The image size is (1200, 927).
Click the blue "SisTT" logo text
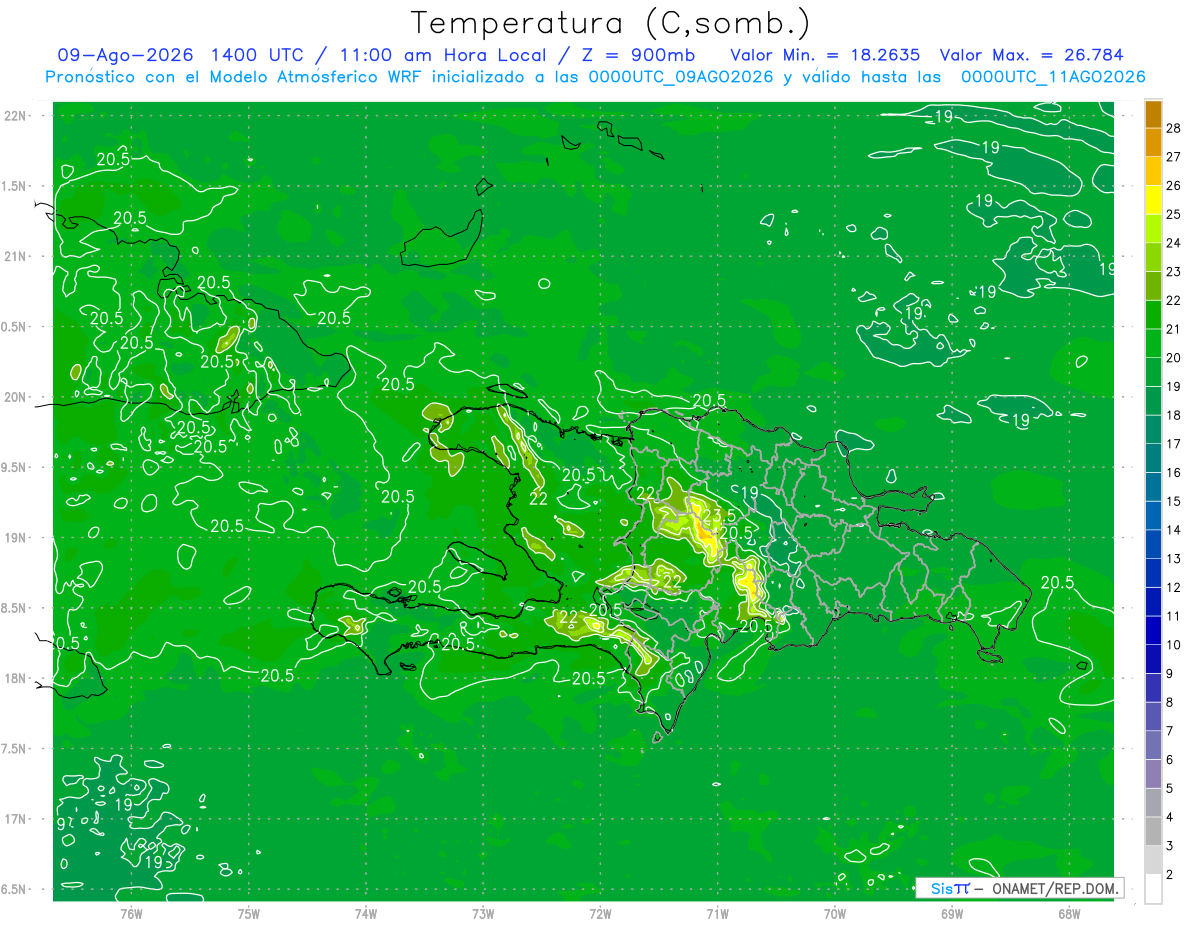pos(949,888)
